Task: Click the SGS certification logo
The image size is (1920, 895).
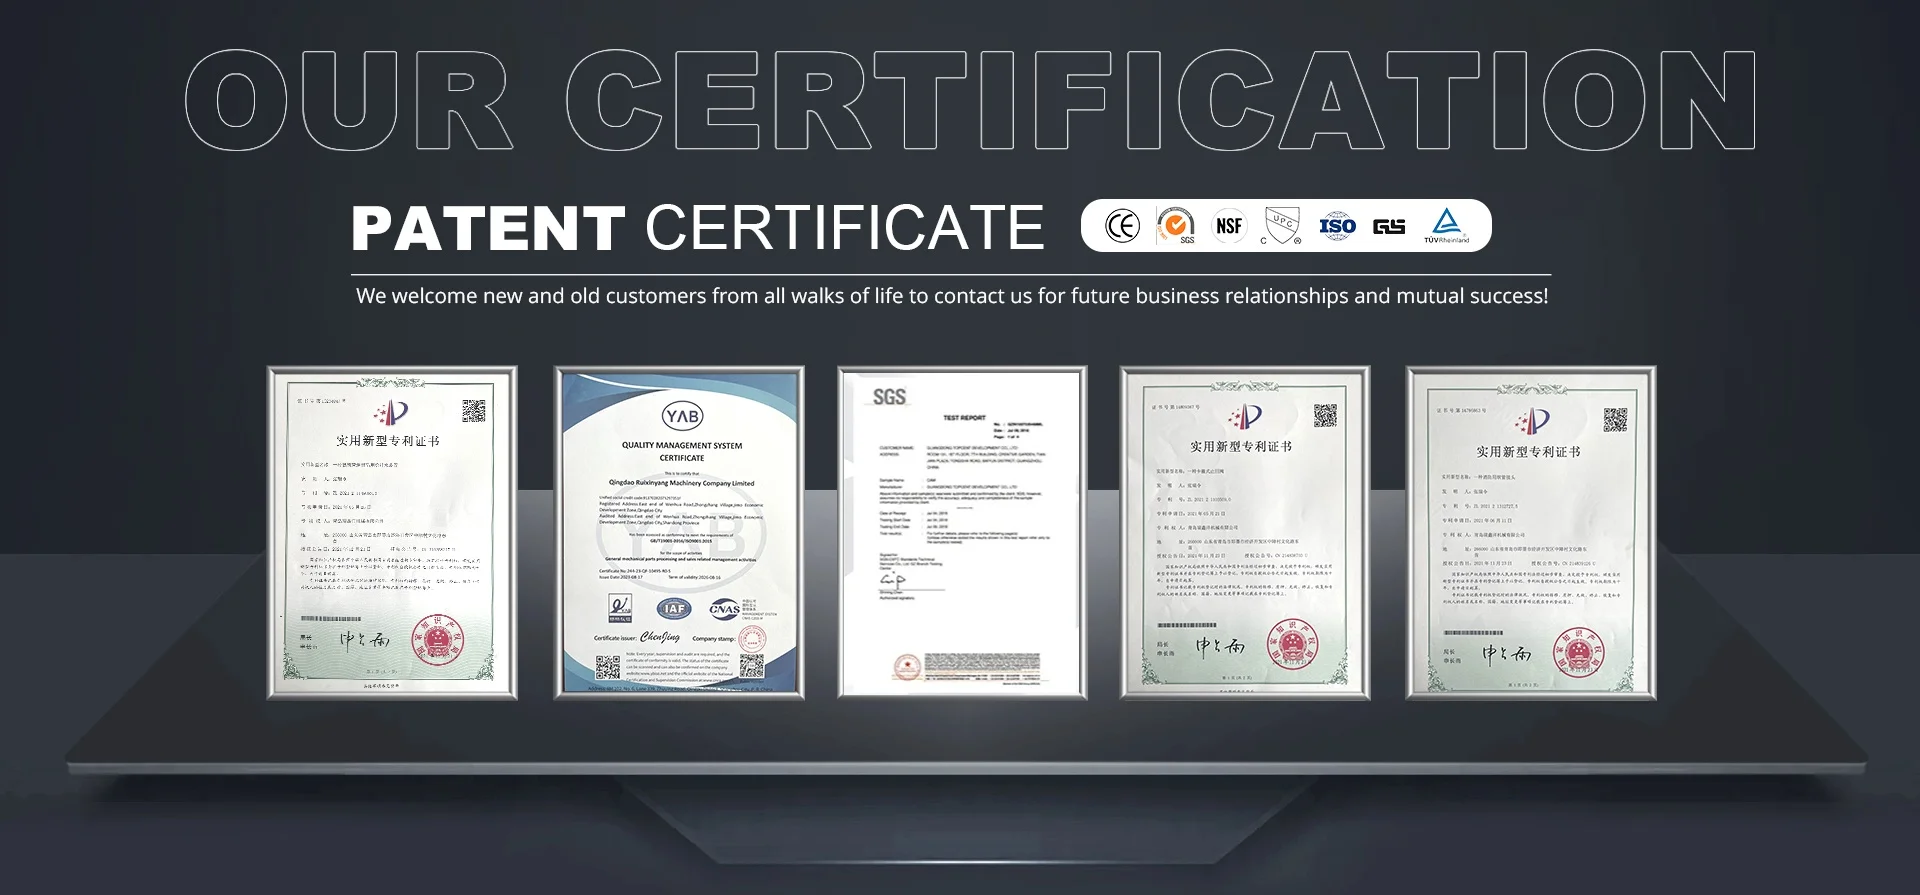Action: [1176, 226]
